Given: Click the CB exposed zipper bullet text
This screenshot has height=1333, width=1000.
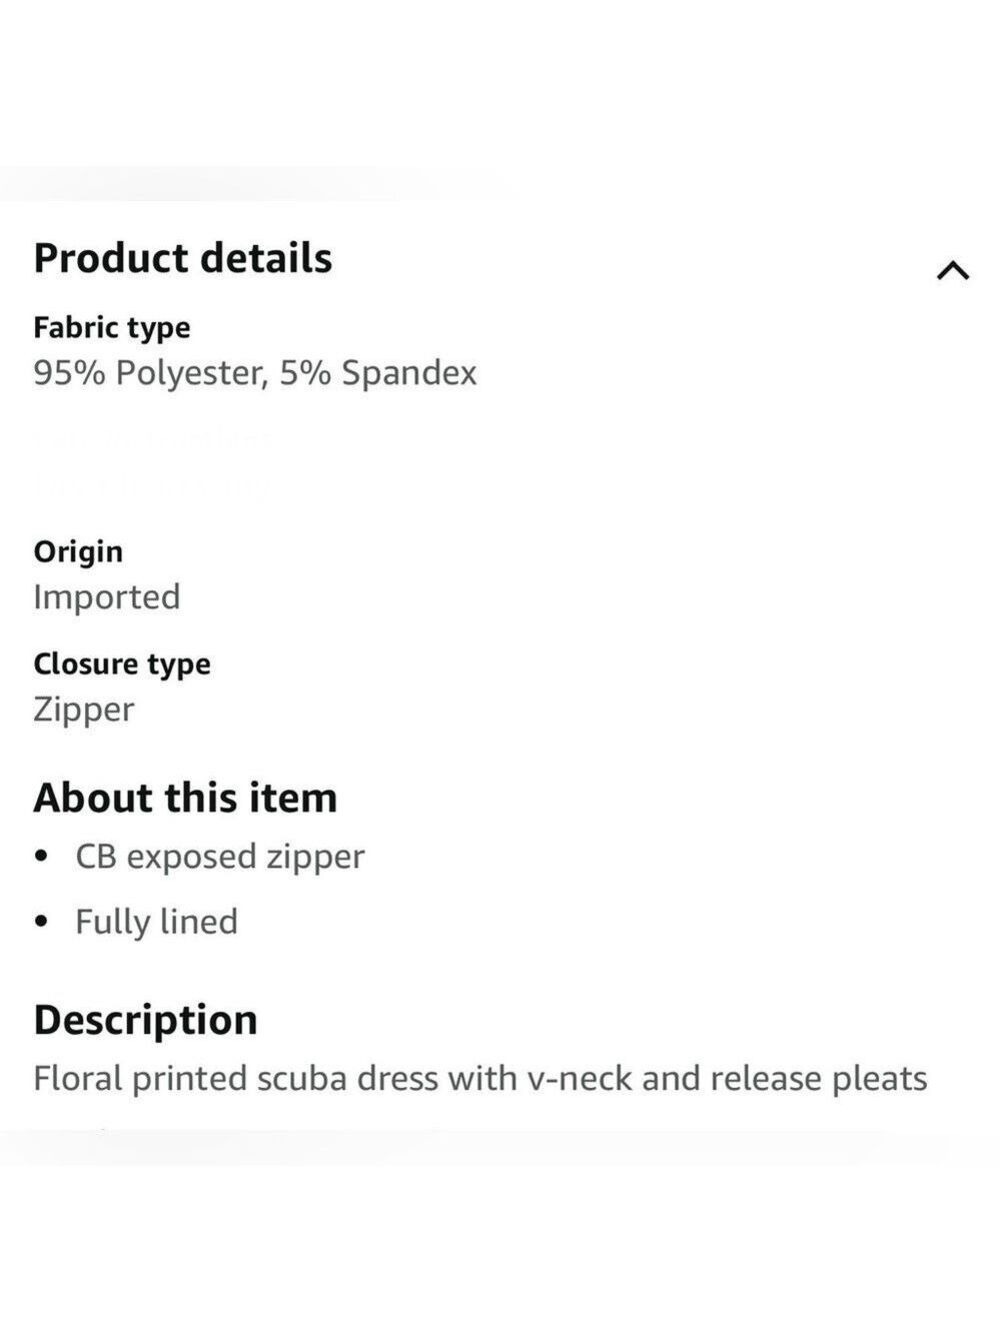Looking at the screenshot, I should coord(220,857).
